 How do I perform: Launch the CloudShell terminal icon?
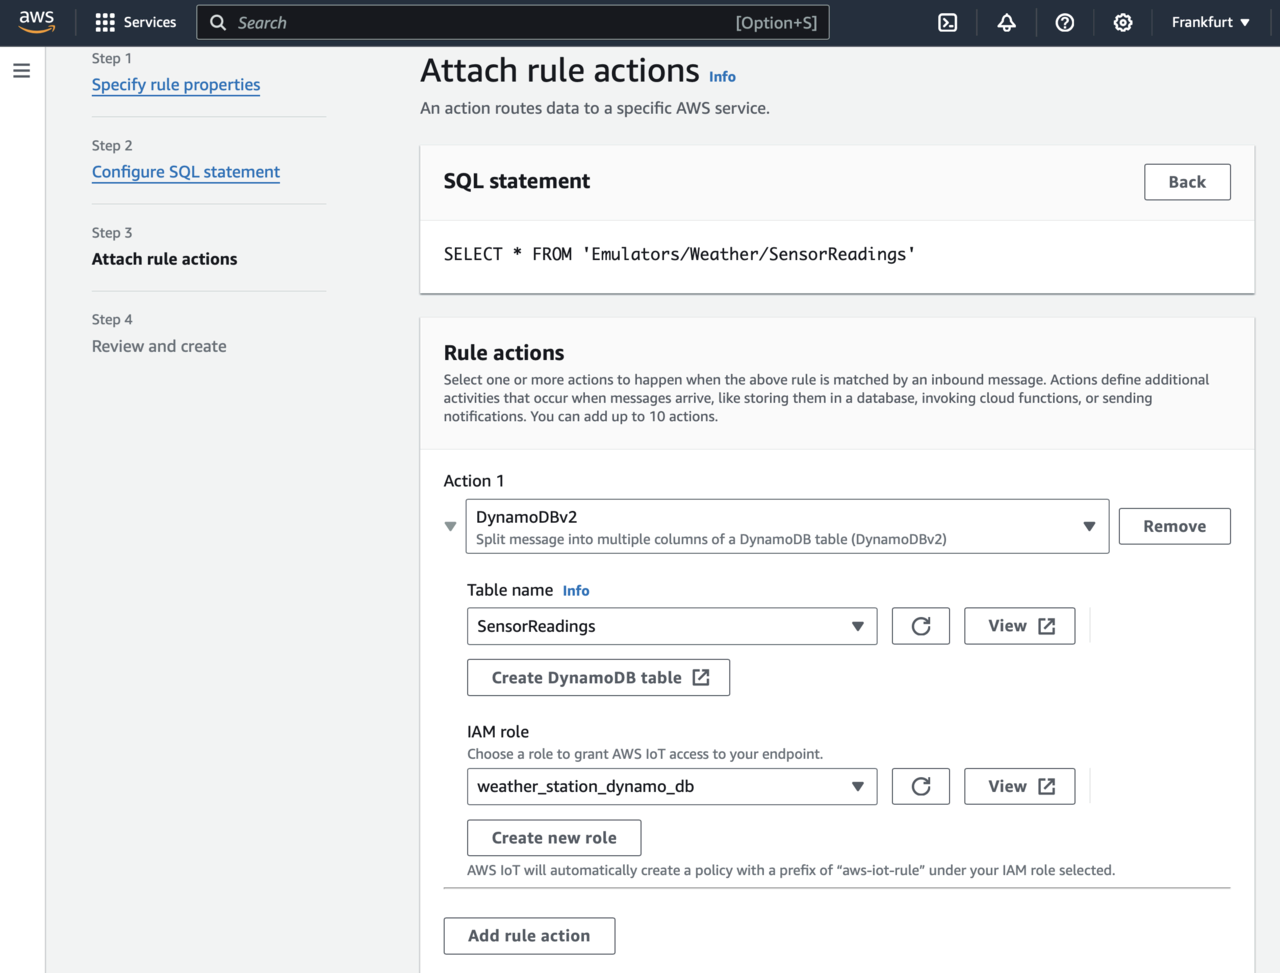click(x=947, y=22)
